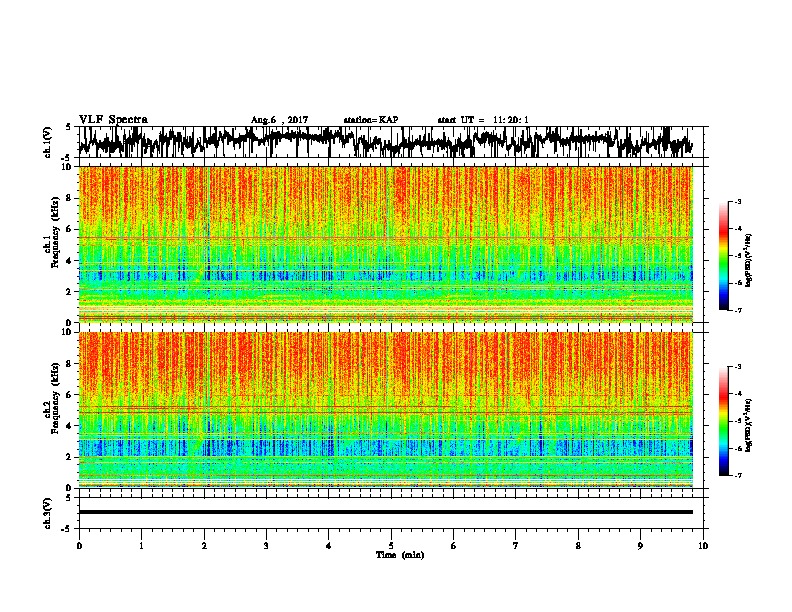Click time-axis tick label "5"
792x612 pixels.
391,546
